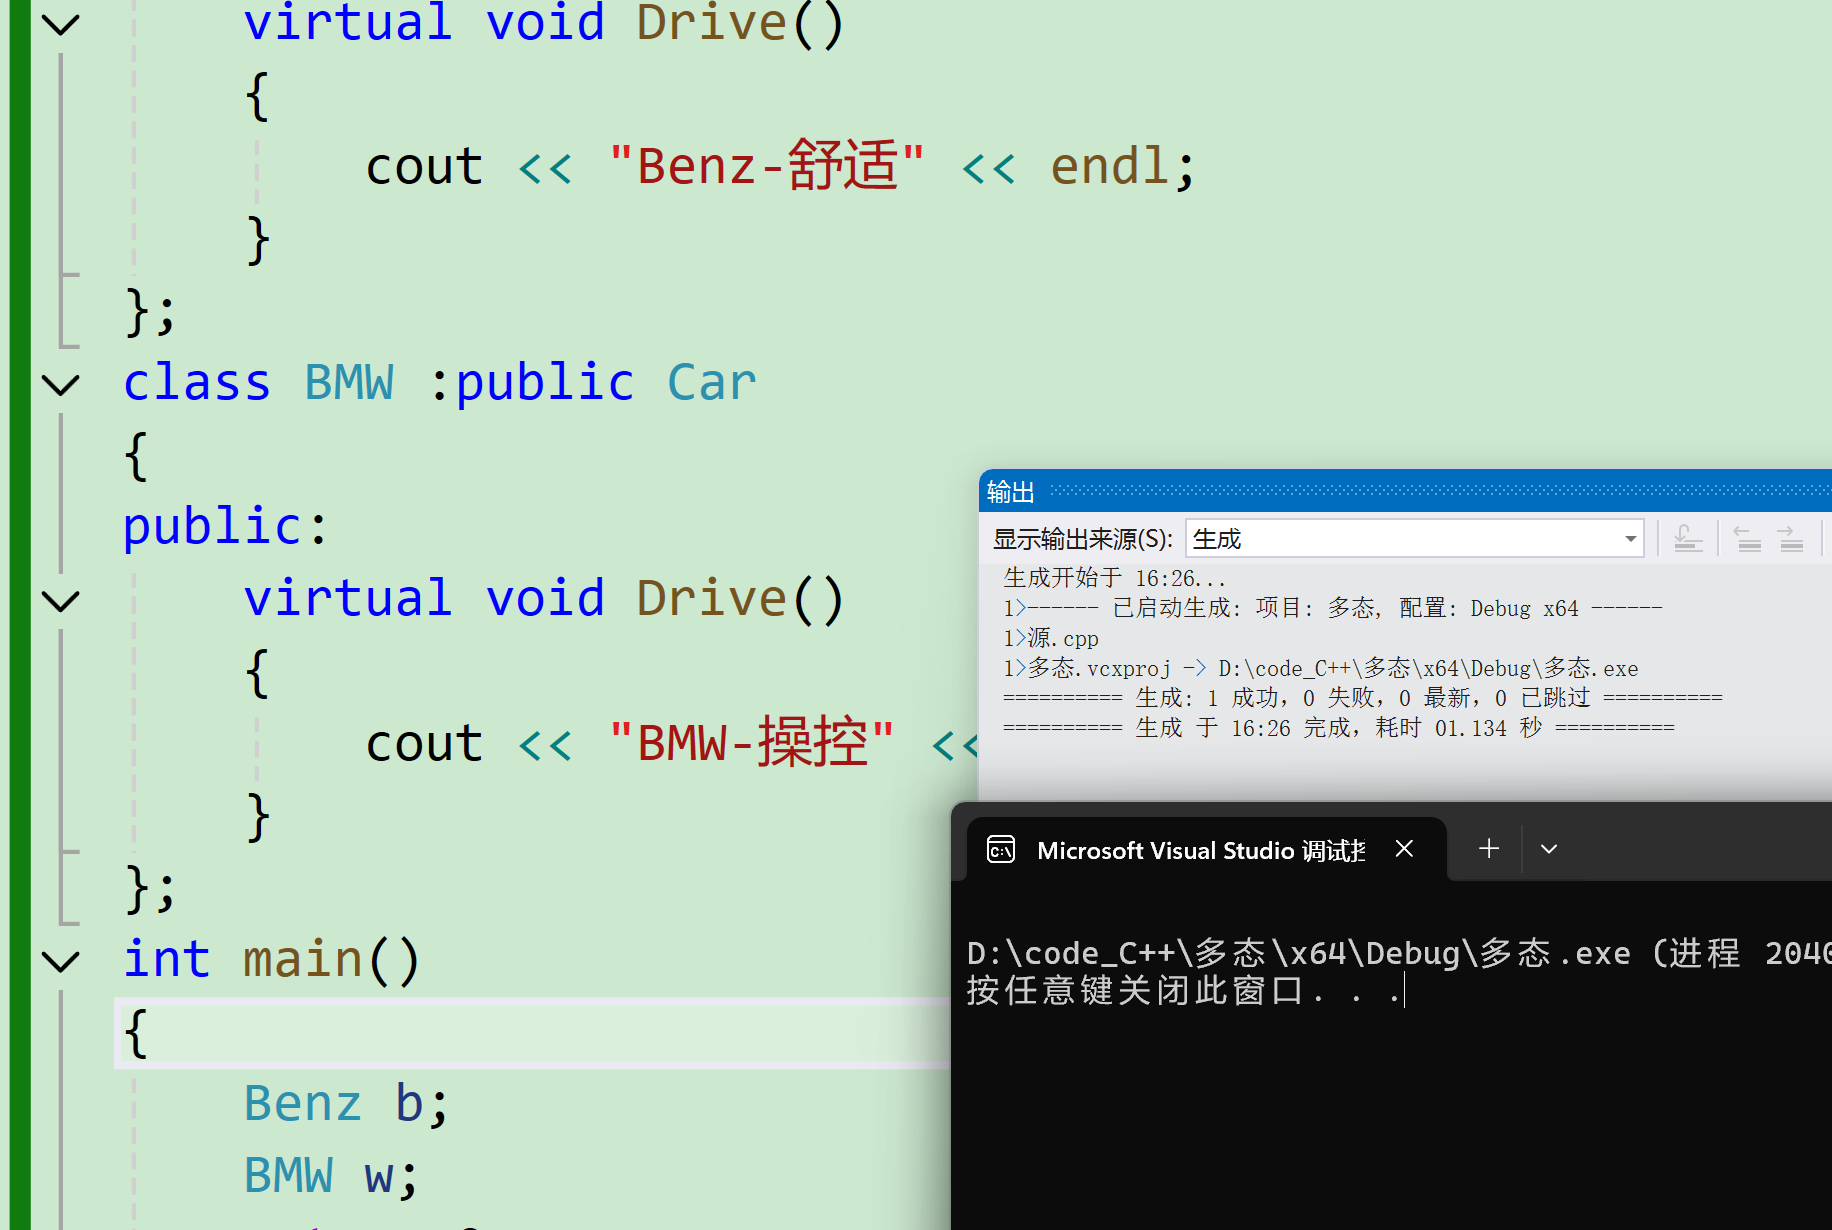This screenshot has width=1832, height=1230.
Task: Click the highlighted opening brace of main
Action: coord(136,1033)
